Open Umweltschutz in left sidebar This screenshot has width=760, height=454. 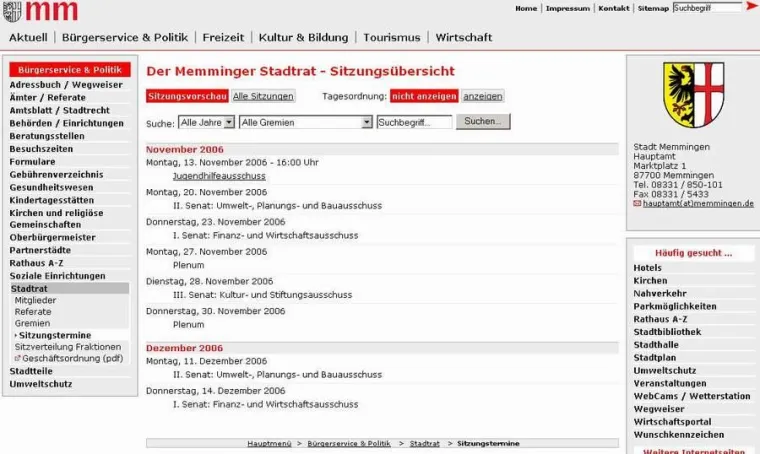41,384
